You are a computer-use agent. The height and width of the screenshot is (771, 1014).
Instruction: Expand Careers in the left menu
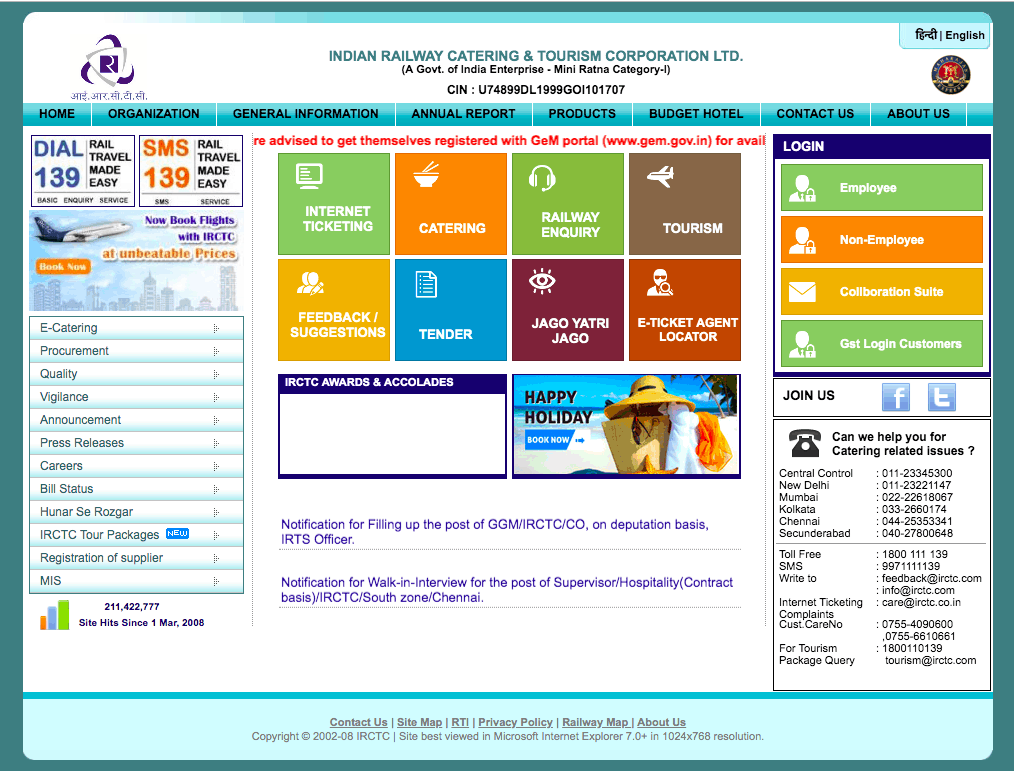[136, 466]
